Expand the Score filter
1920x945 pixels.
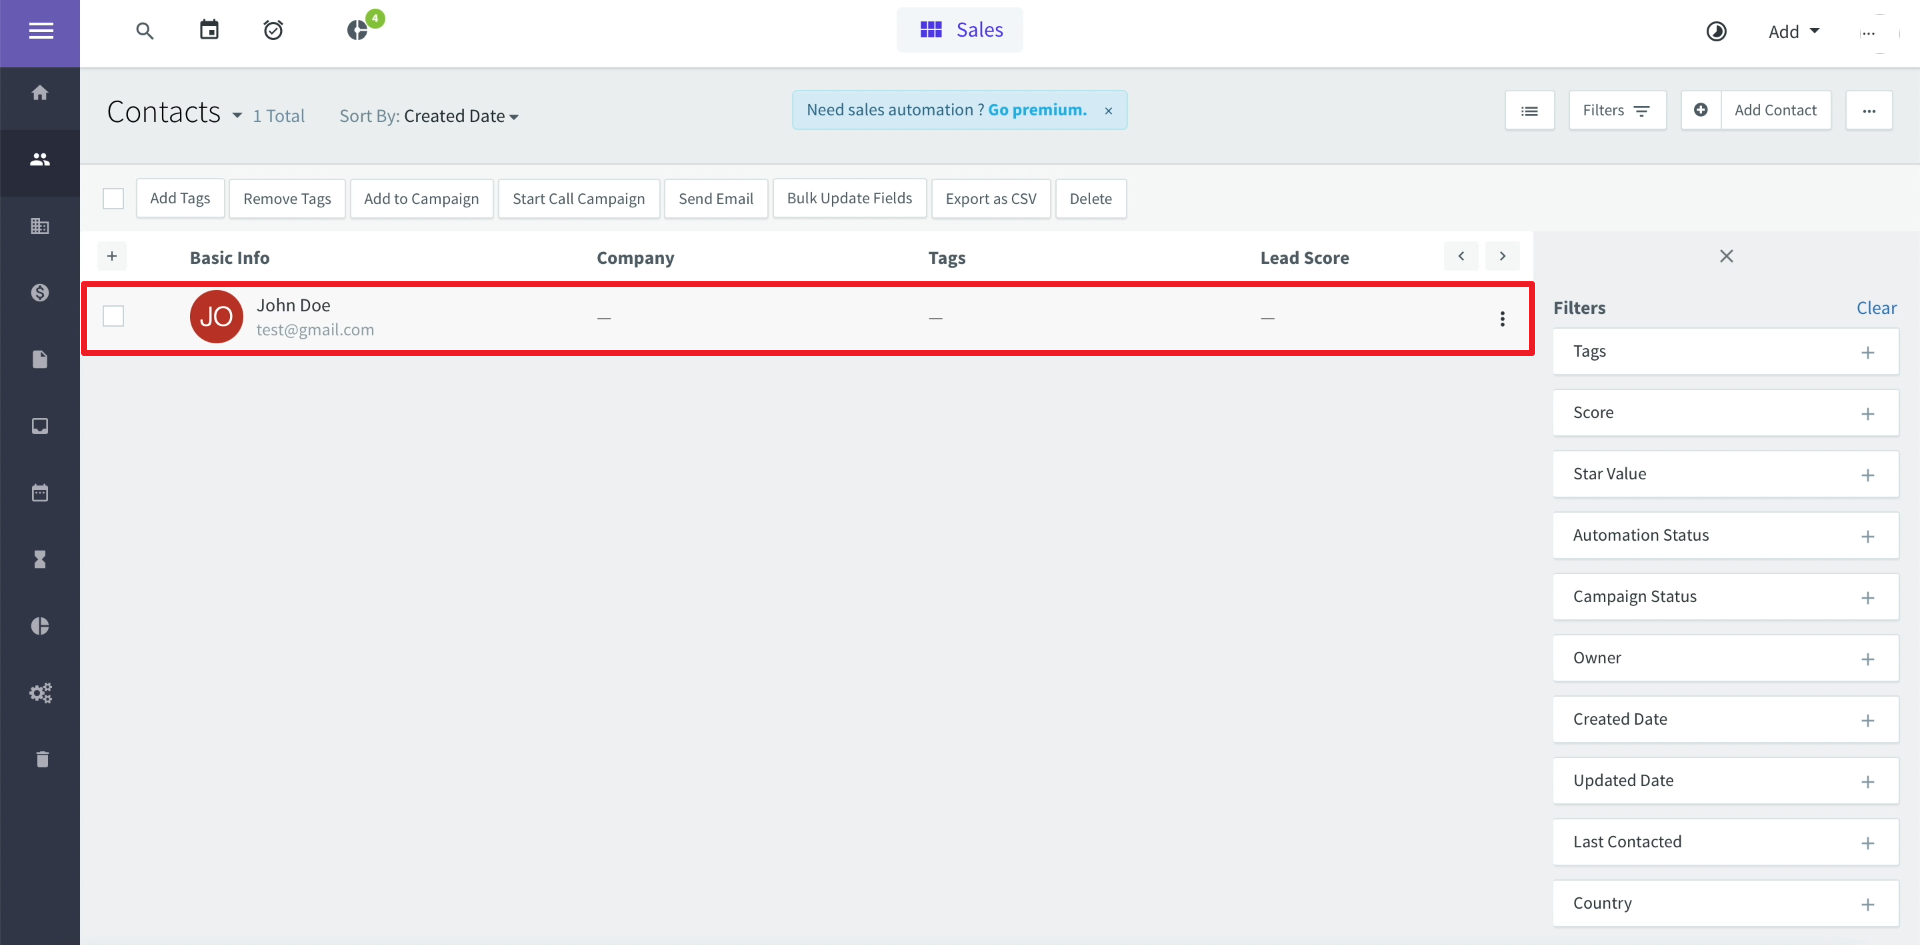(1725, 413)
